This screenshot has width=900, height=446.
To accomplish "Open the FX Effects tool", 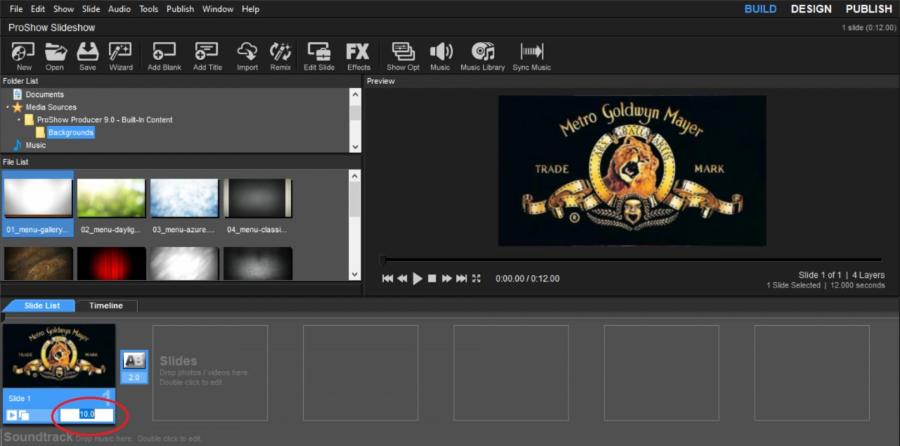I will (358, 56).
